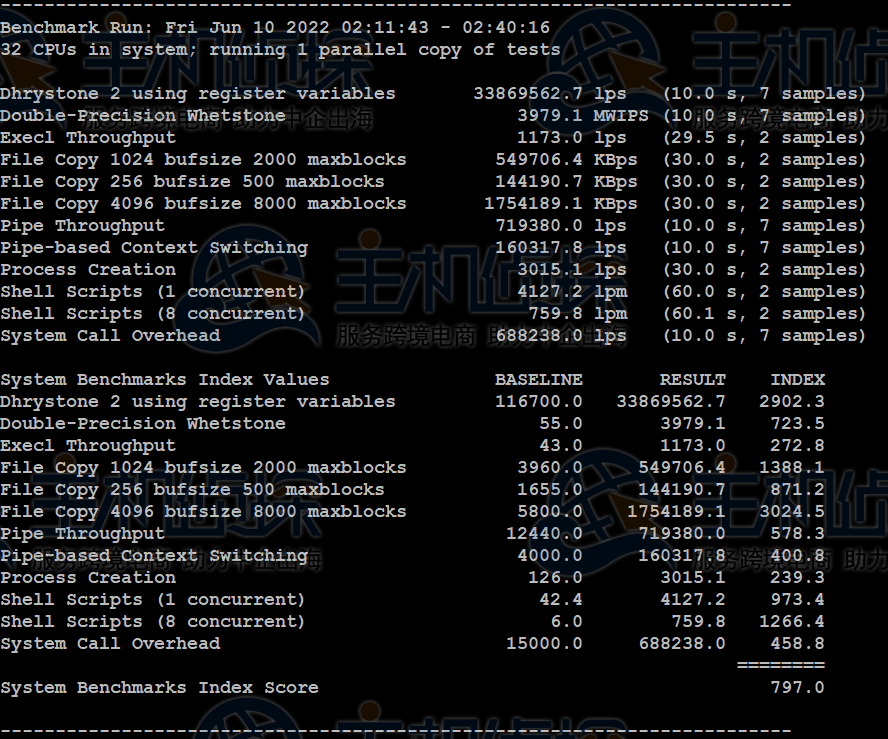Image resolution: width=888 pixels, height=739 pixels.
Task: Click the File Copy baseline '5800.0'
Action: point(550,511)
